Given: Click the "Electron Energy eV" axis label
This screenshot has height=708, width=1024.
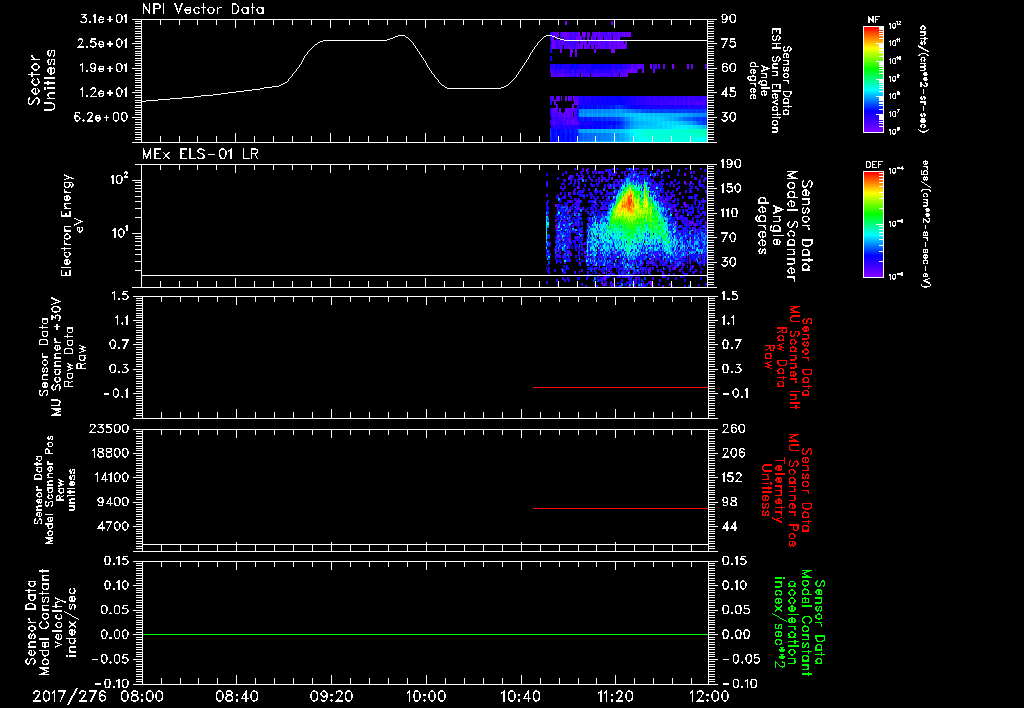Looking at the screenshot, I should tap(72, 225).
